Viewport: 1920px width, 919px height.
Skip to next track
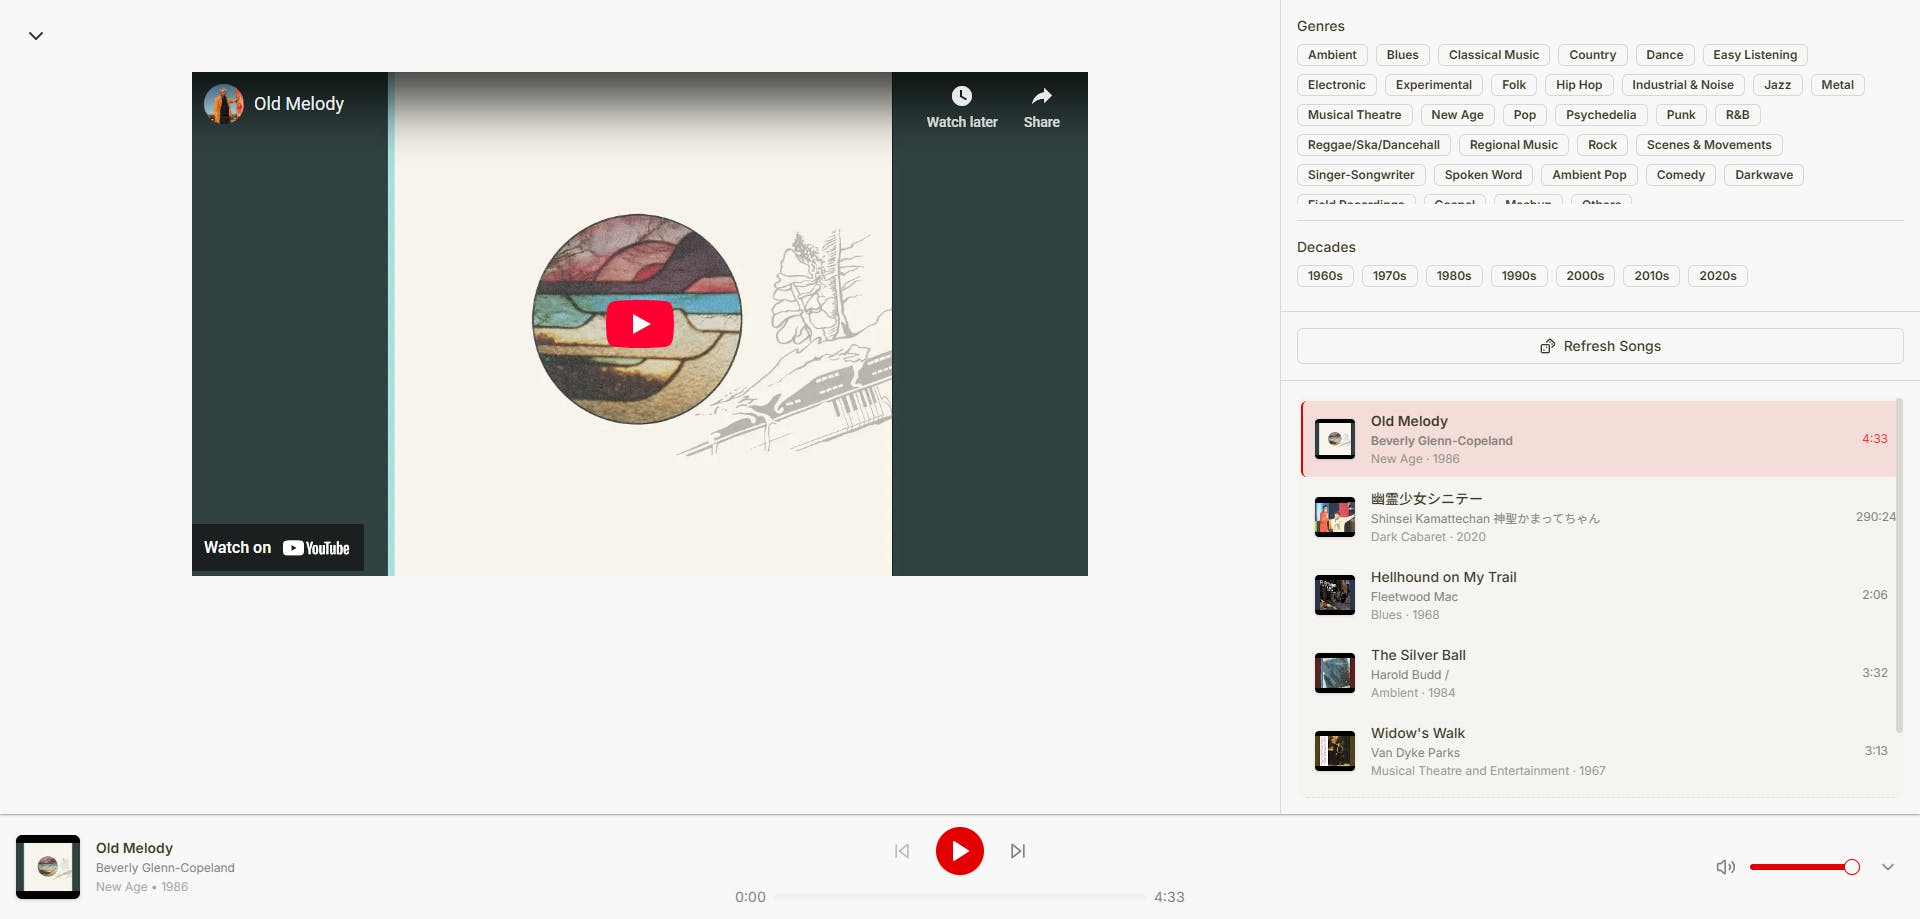(x=1018, y=851)
